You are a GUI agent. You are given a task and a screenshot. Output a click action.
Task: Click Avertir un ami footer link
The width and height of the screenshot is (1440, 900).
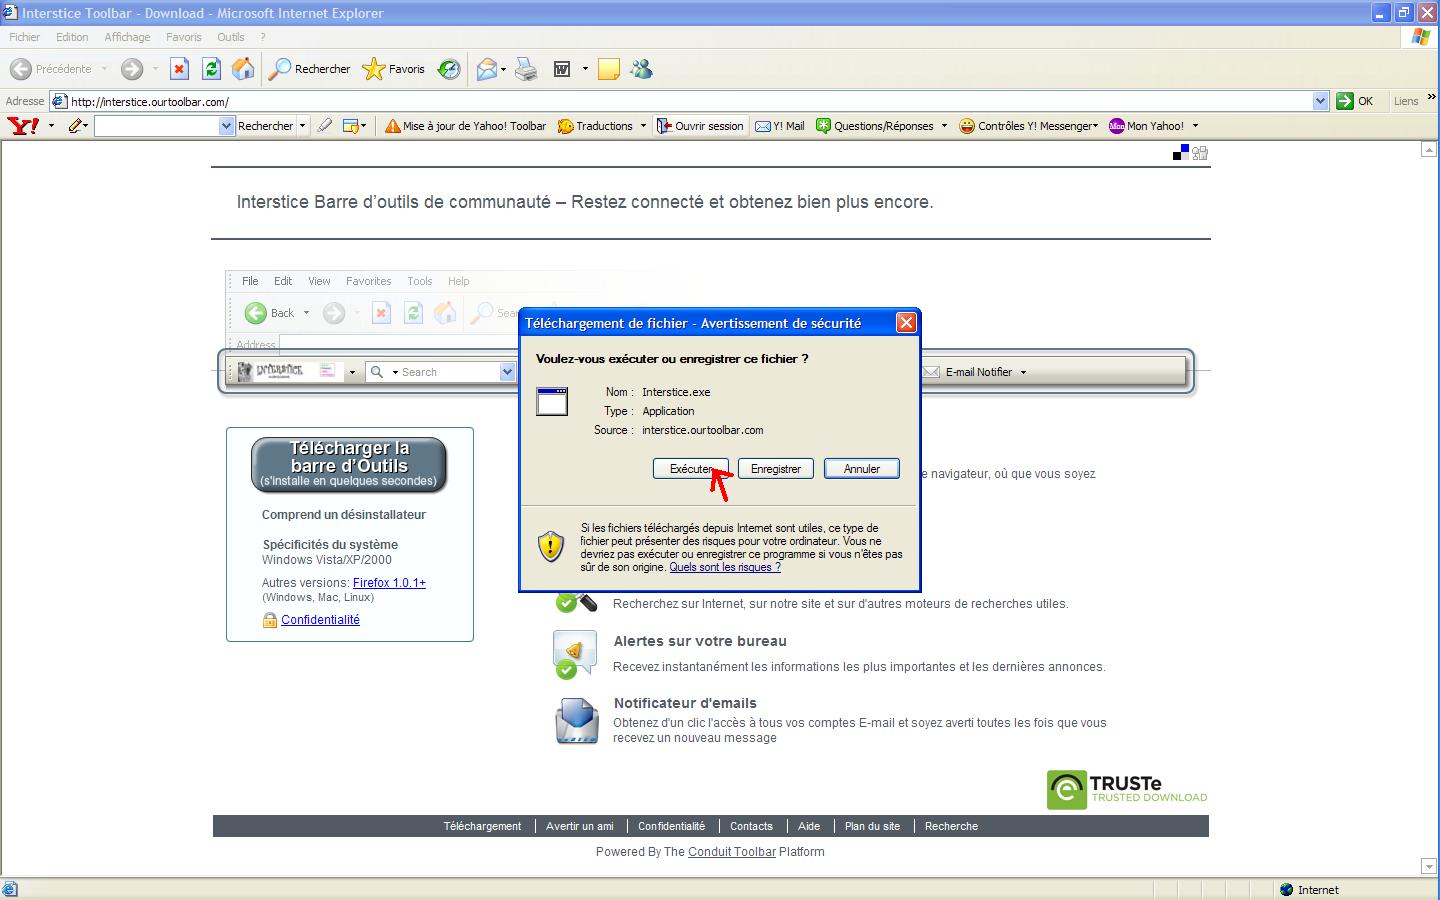[580, 826]
